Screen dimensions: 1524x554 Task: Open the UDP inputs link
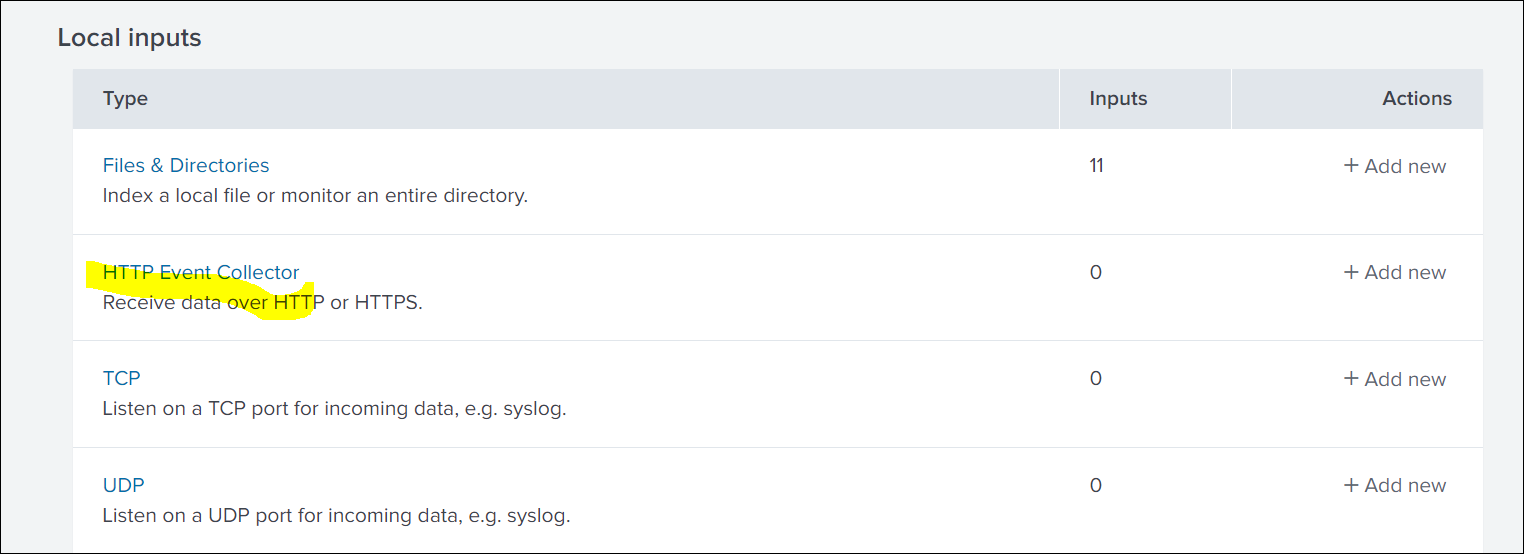pos(123,485)
